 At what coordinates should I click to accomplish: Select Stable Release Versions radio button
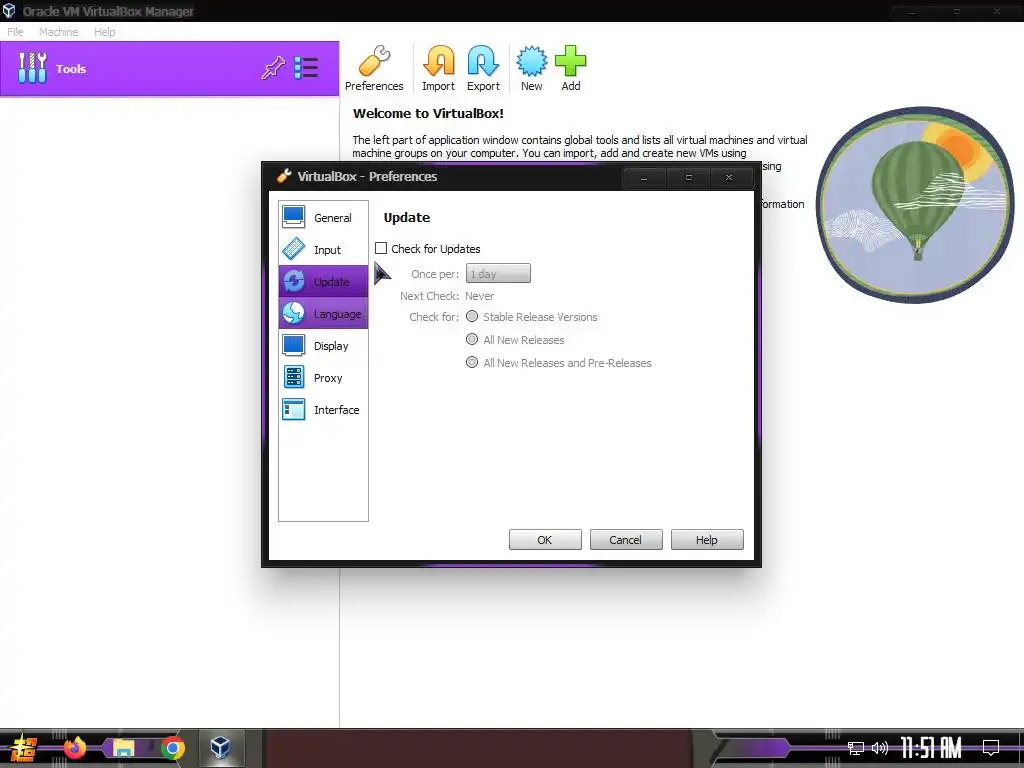point(472,317)
